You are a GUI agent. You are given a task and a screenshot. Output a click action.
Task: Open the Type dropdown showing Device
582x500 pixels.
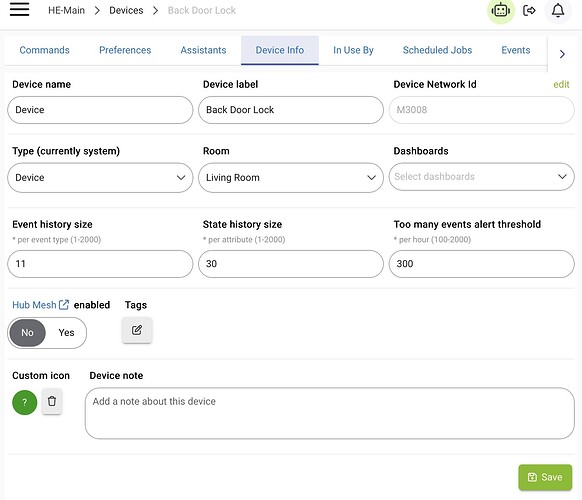click(100, 177)
